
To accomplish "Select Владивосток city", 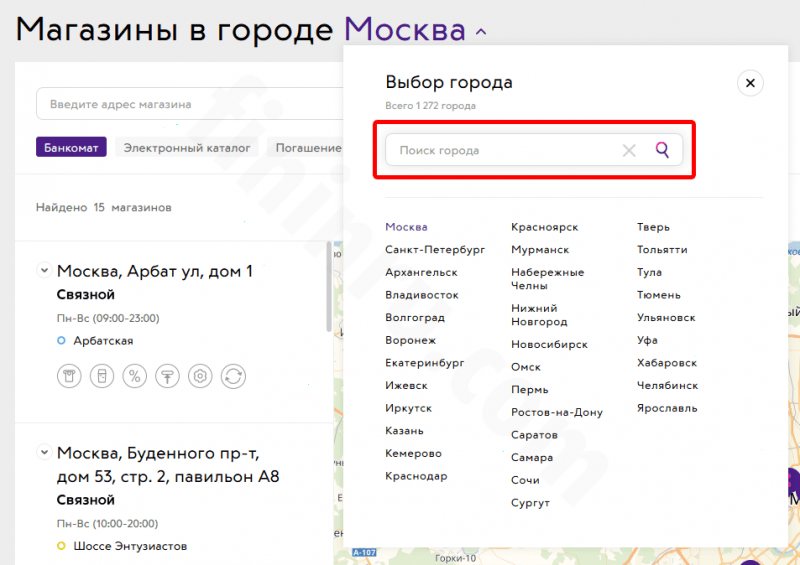I will pyautogui.click(x=422, y=294).
